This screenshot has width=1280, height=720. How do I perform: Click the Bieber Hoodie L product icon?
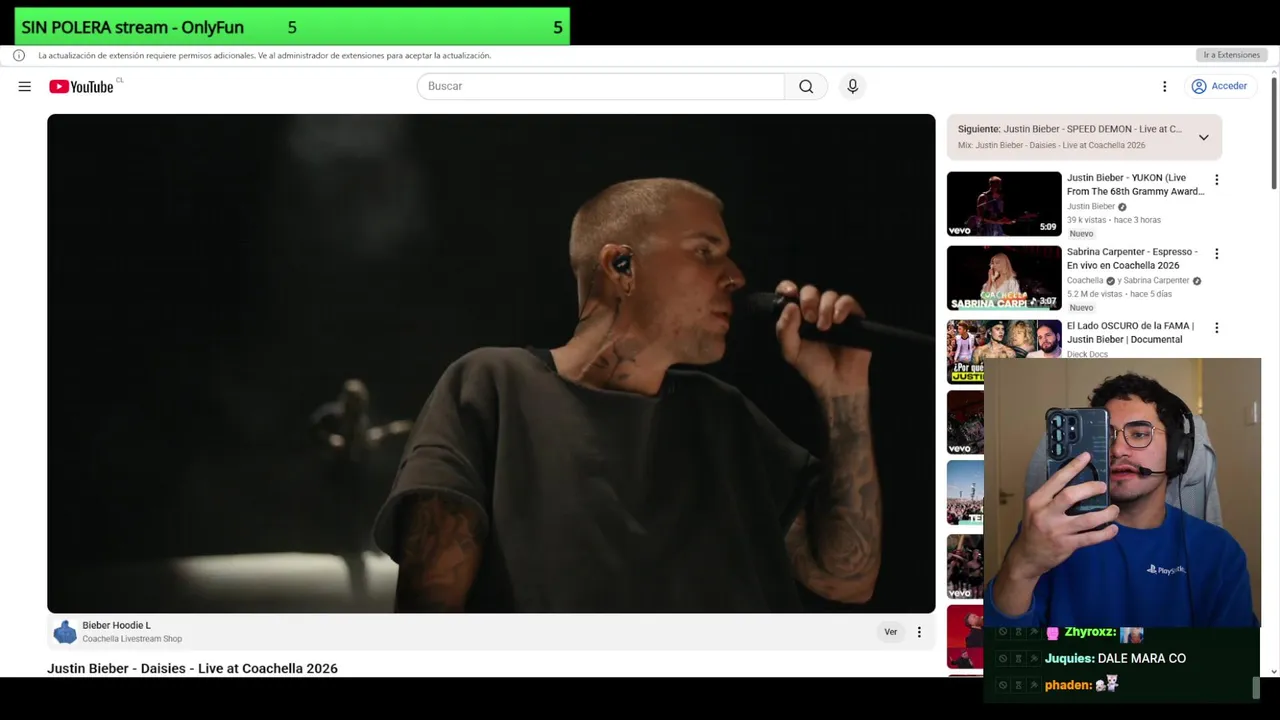(65, 632)
